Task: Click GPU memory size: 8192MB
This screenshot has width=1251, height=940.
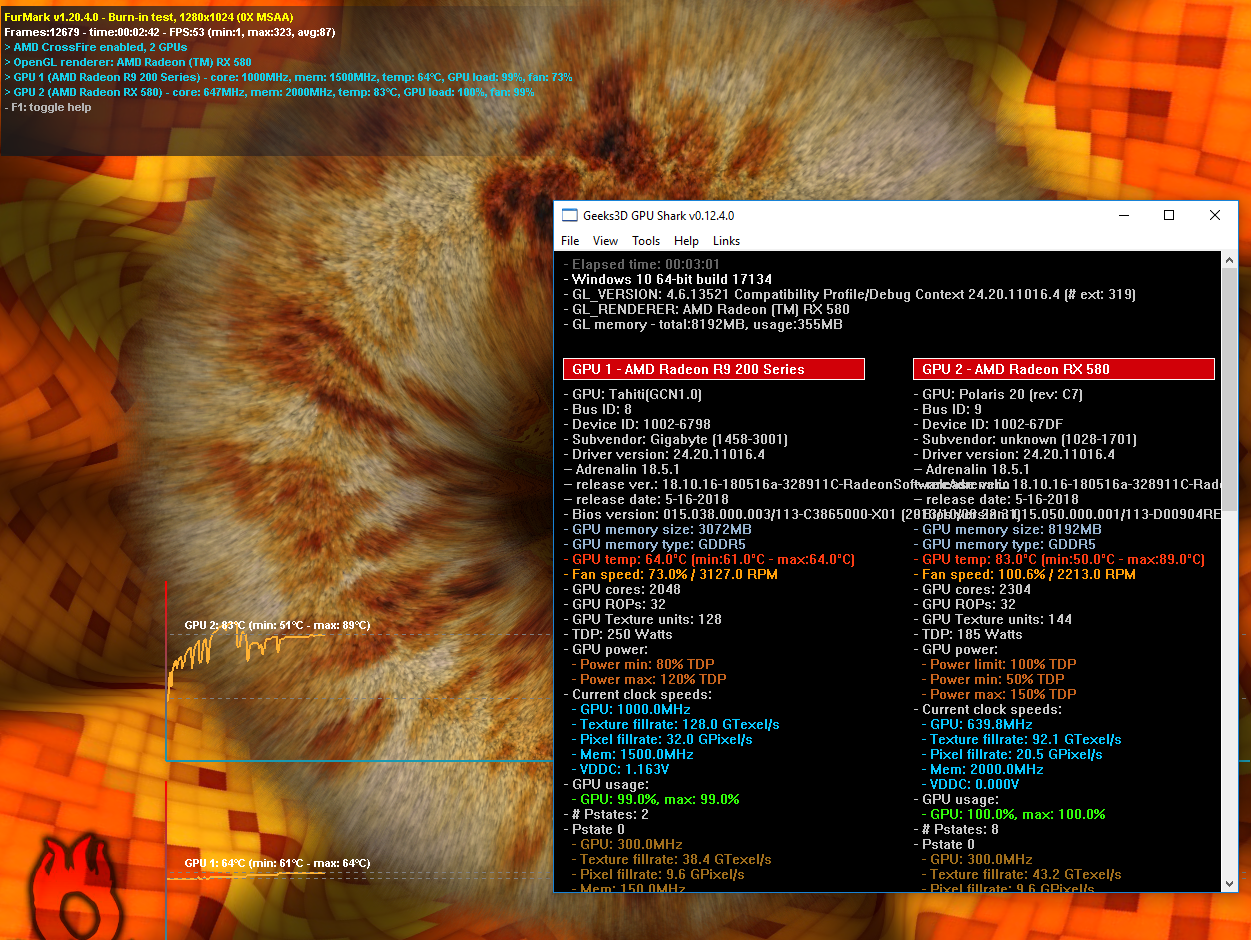Action: point(1007,529)
